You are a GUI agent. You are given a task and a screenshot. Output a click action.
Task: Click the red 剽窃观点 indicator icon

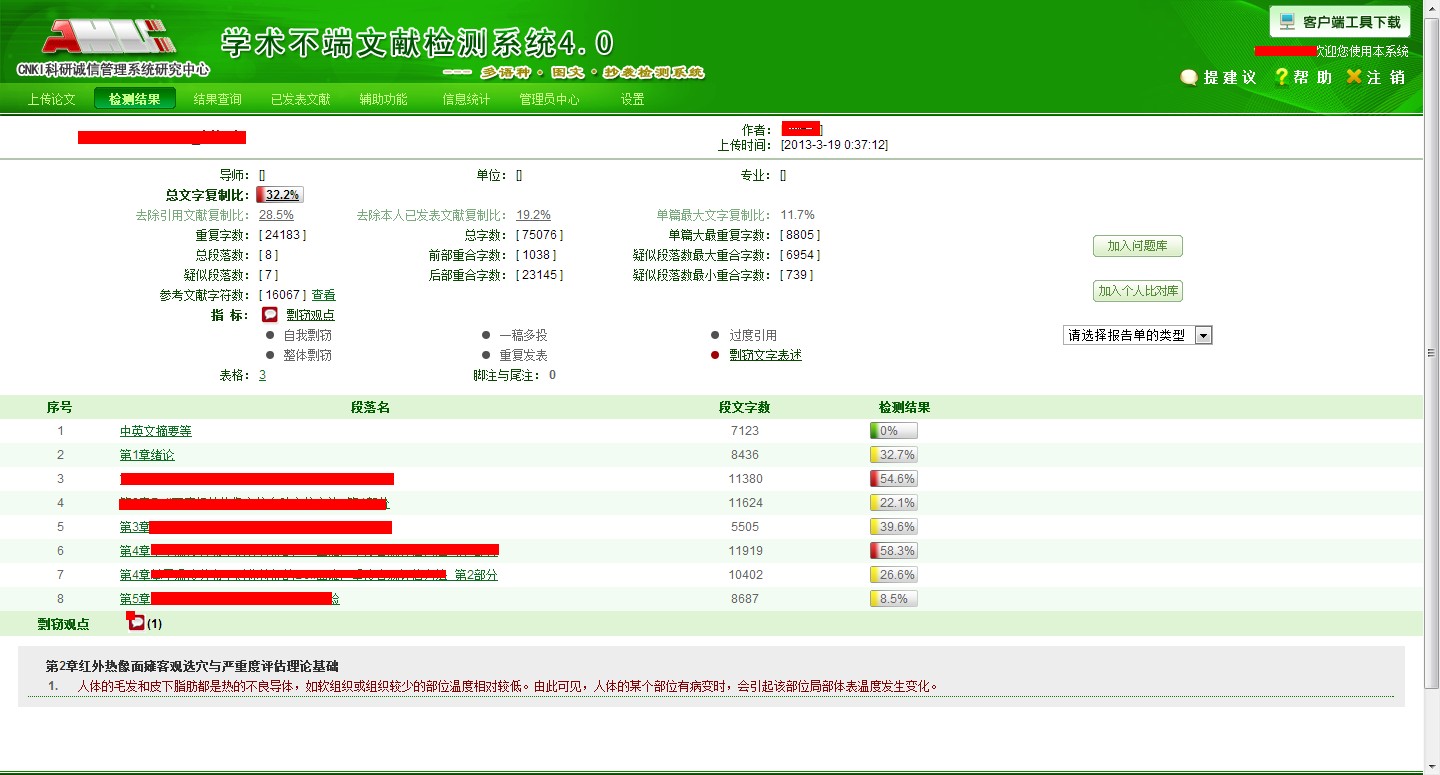click(270, 315)
